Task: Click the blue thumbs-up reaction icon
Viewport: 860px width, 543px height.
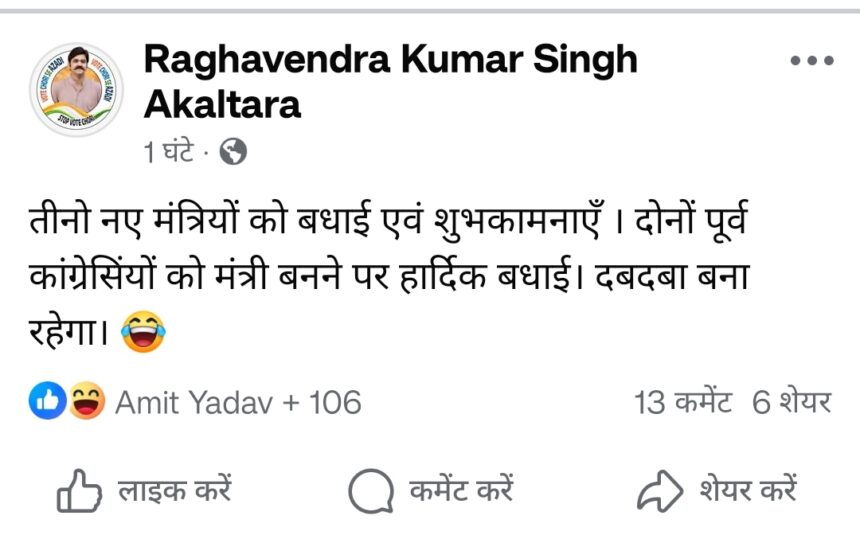Action: click(x=49, y=403)
